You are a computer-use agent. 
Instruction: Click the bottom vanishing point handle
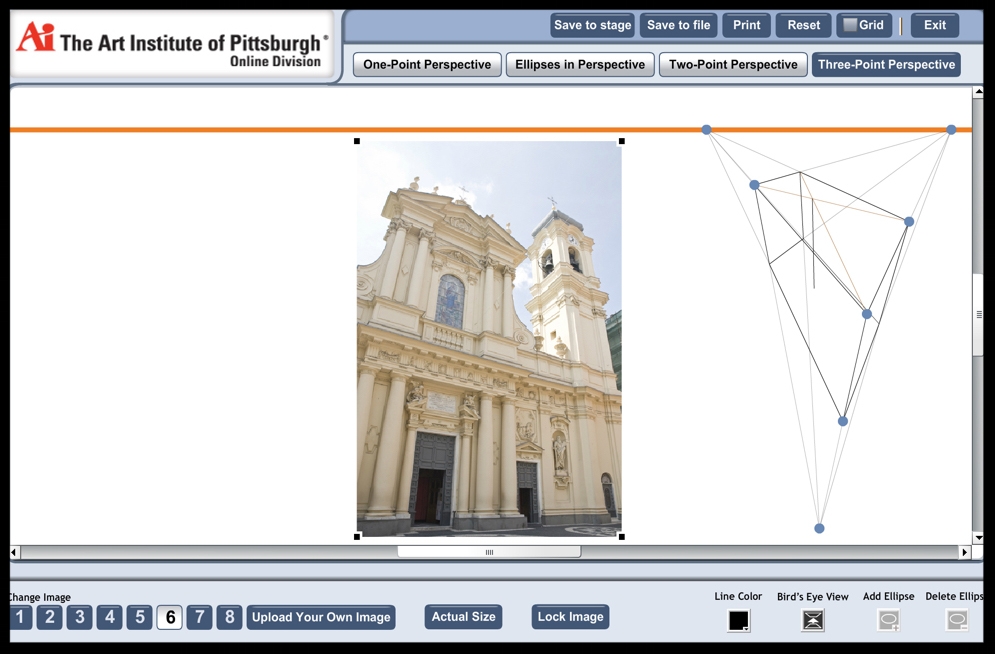[x=819, y=528]
